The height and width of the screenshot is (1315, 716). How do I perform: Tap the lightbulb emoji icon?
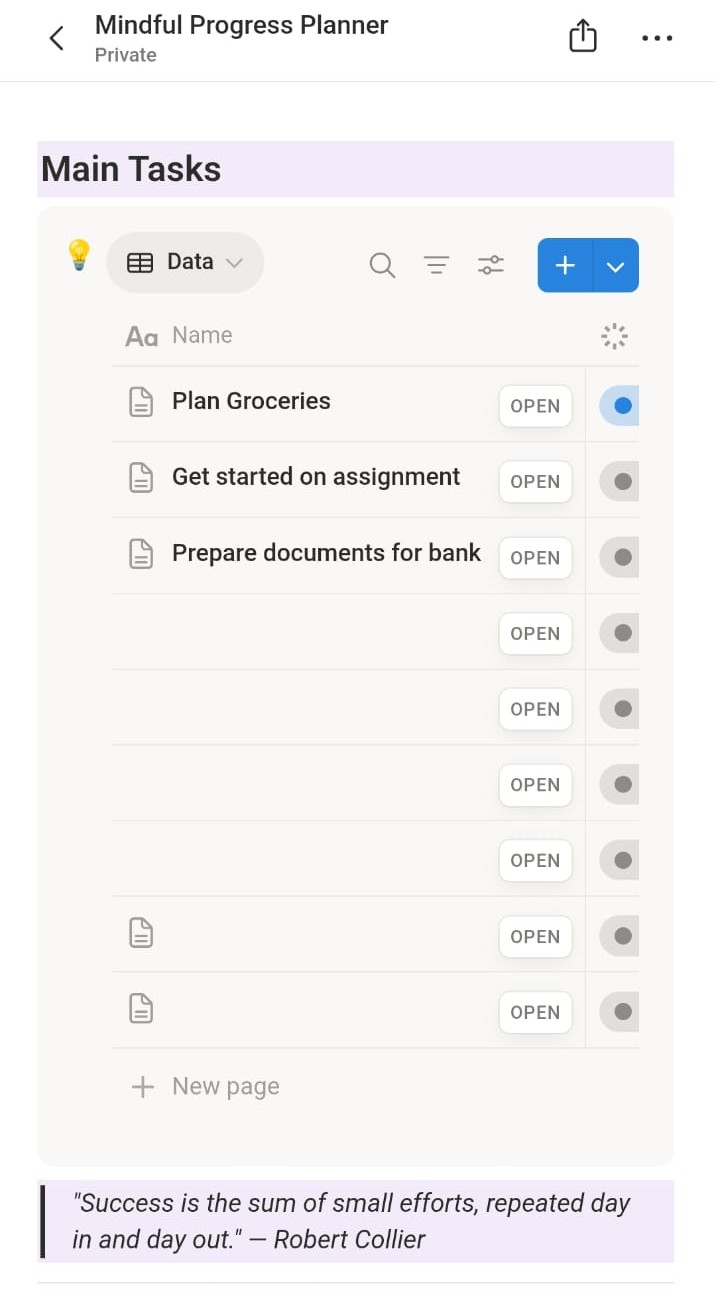pyautogui.click(x=79, y=255)
